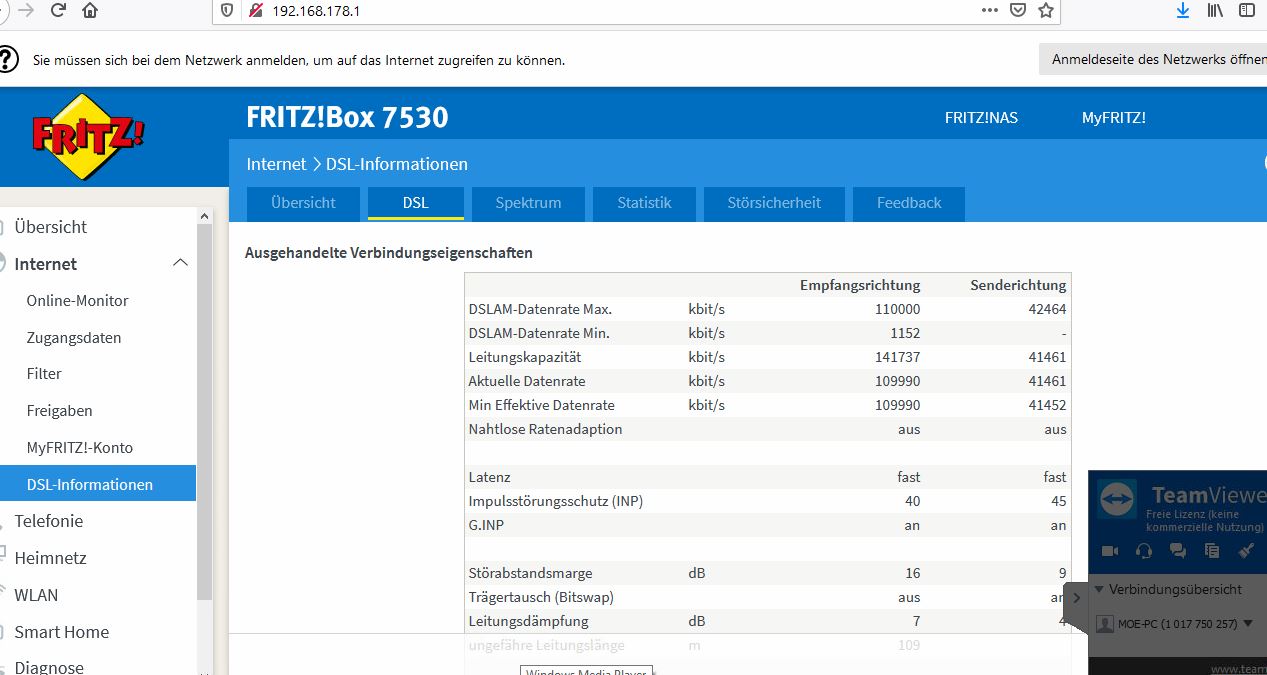1267x675 pixels.
Task: Click the Aktuelle Datenrate row label
Action: (526, 381)
